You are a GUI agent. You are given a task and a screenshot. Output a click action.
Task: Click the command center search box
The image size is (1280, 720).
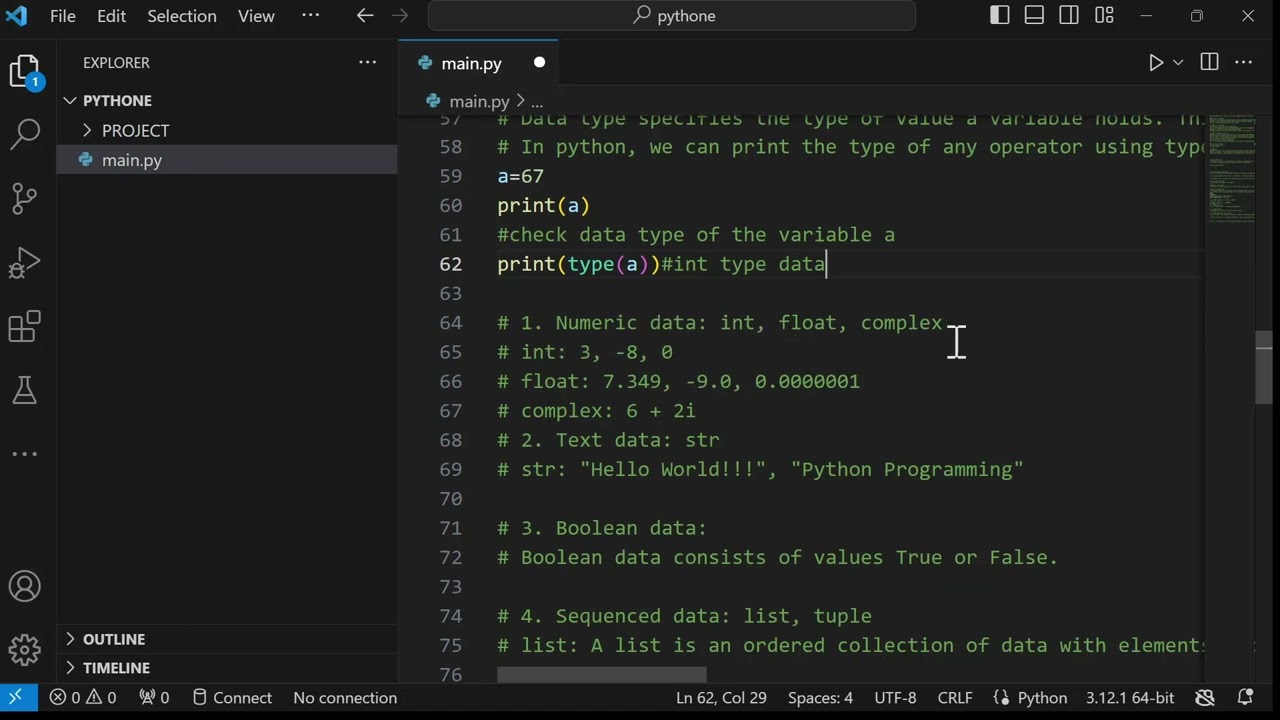click(x=672, y=16)
